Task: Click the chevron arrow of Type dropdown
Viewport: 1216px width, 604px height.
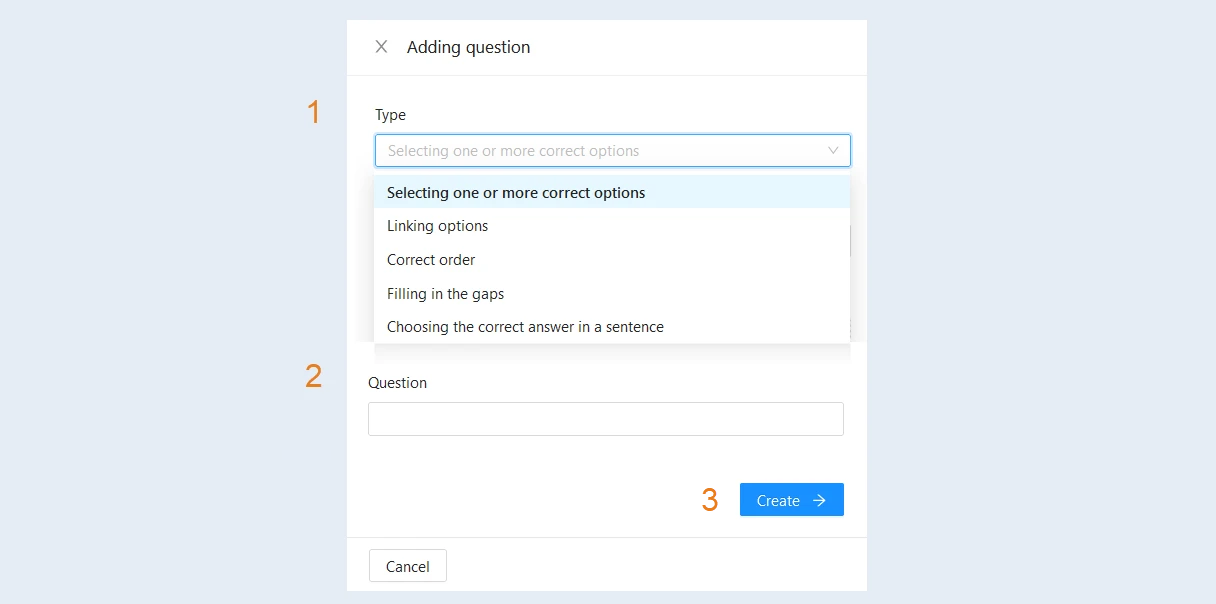Action: pos(833,151)
